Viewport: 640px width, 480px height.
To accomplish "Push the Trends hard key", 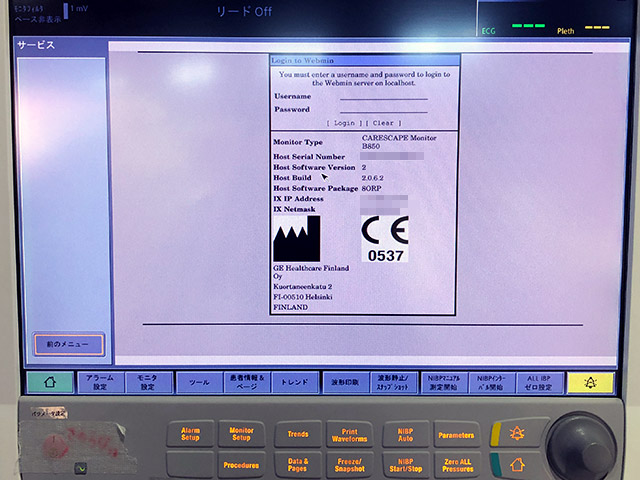I will 298,434.
